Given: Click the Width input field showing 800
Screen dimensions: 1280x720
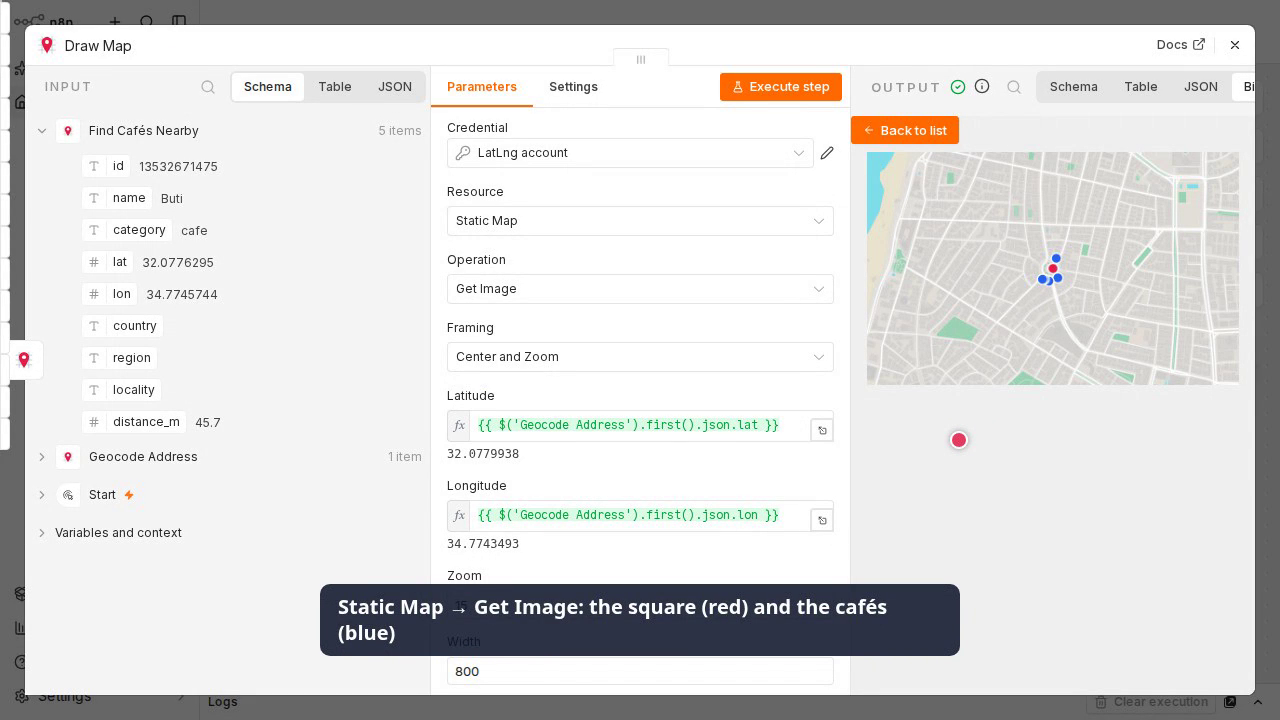Looking at the screenshot, I should coord(640,671).
